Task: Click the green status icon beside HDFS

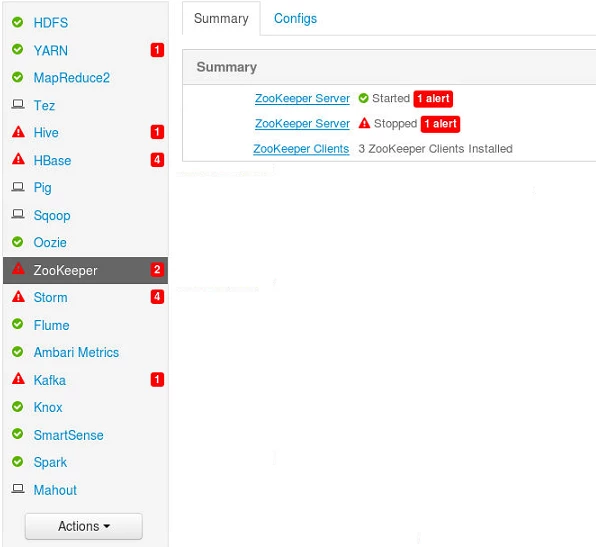Action: 17,22
